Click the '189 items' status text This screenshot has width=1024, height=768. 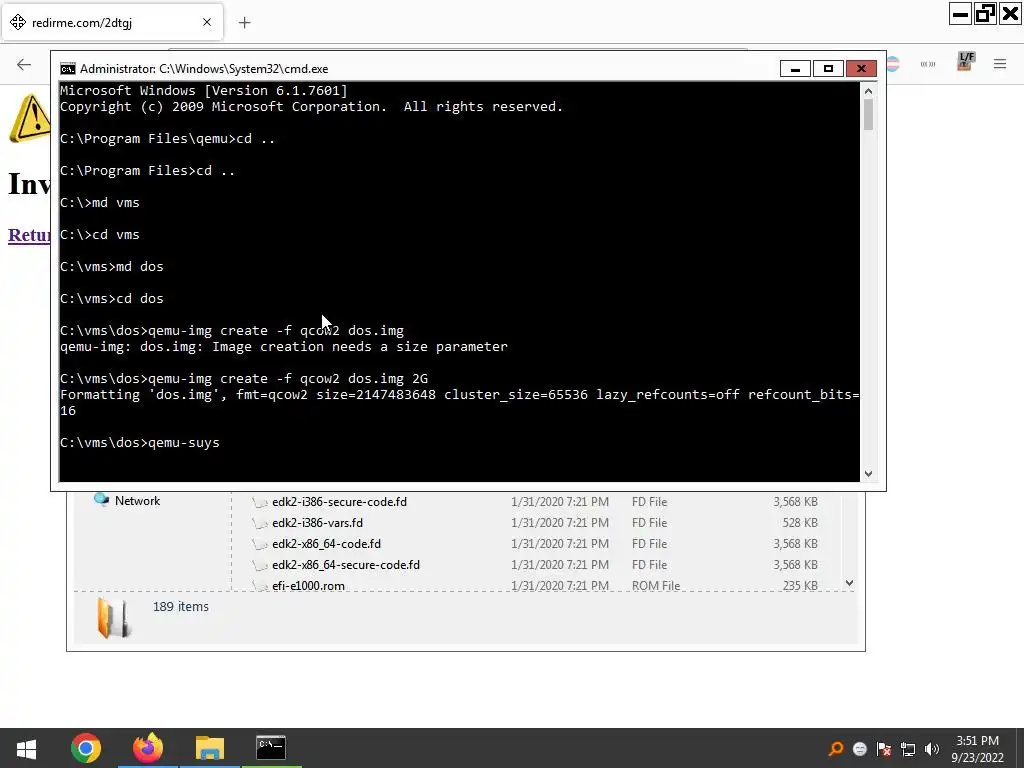pos(181,607)
